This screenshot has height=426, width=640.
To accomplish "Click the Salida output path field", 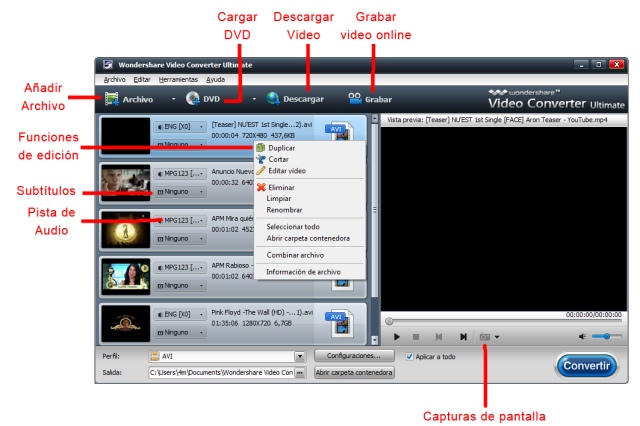I will coord(222,373).
